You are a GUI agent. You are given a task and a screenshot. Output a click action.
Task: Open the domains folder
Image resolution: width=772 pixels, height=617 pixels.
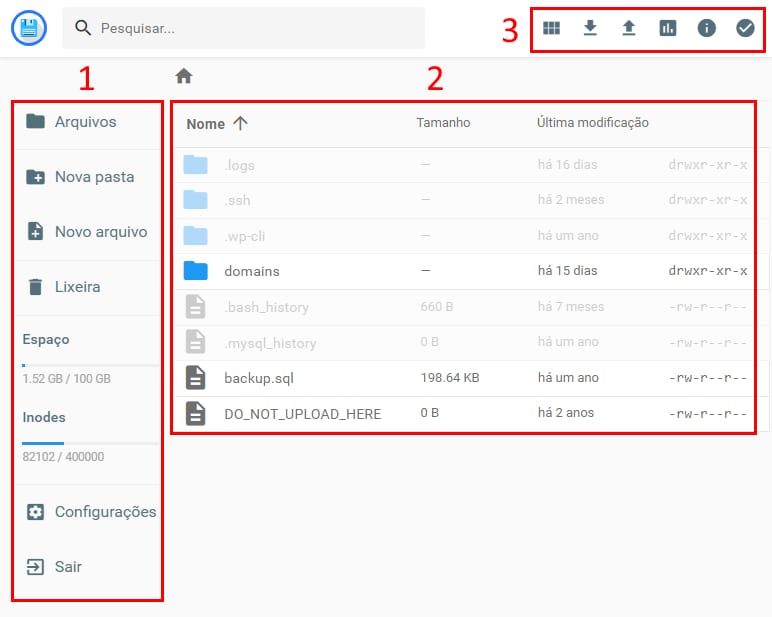tap(251, 271)
